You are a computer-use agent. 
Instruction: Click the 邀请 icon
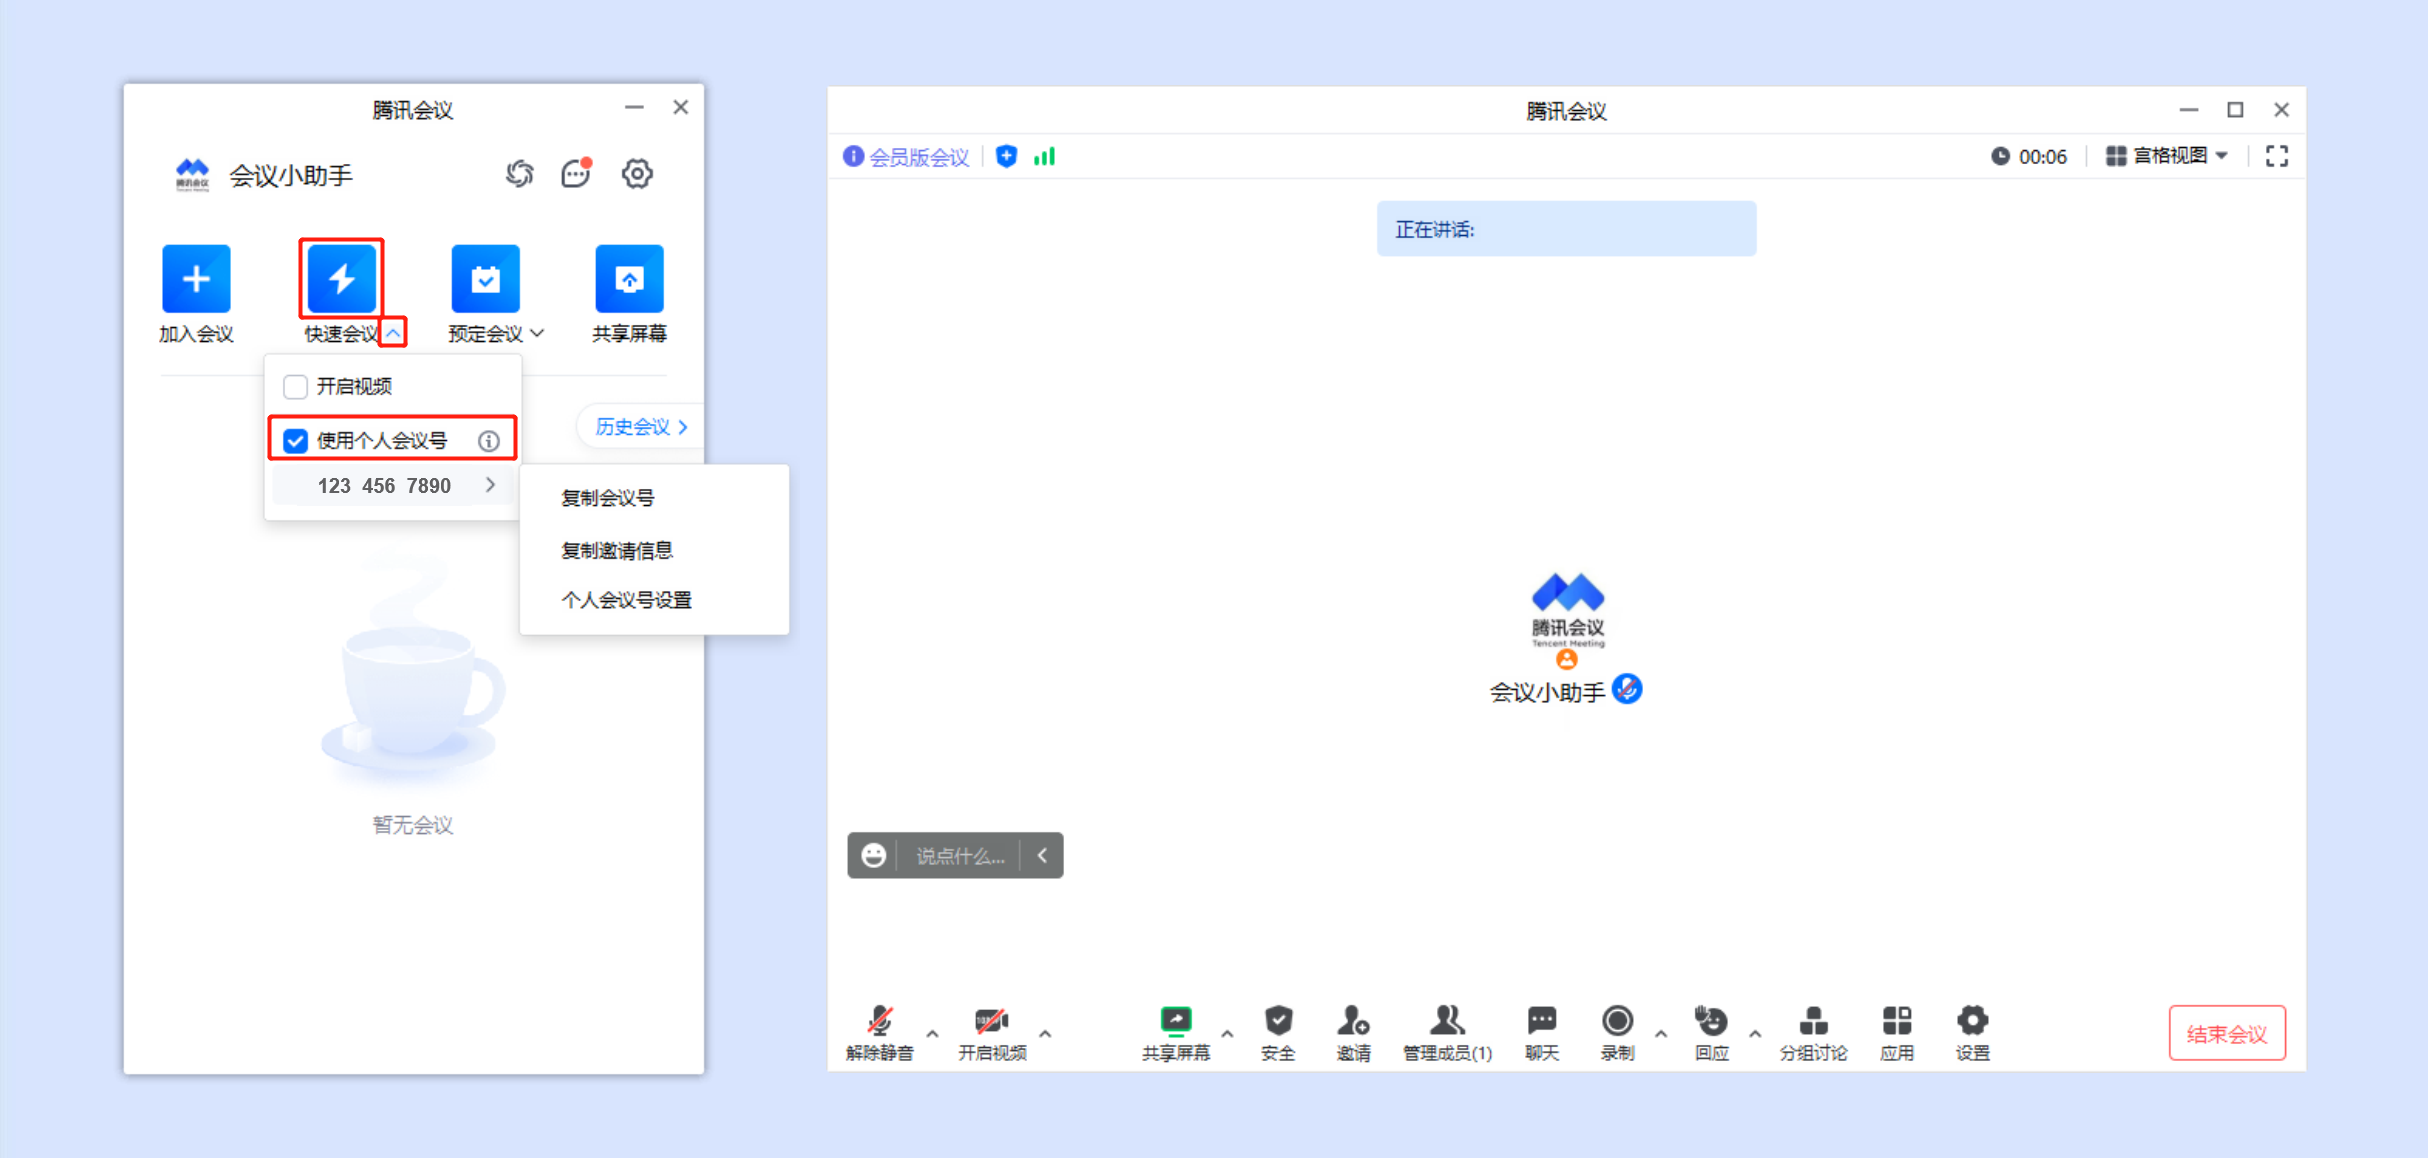pyautogui.click(x=1353, y=1020)
